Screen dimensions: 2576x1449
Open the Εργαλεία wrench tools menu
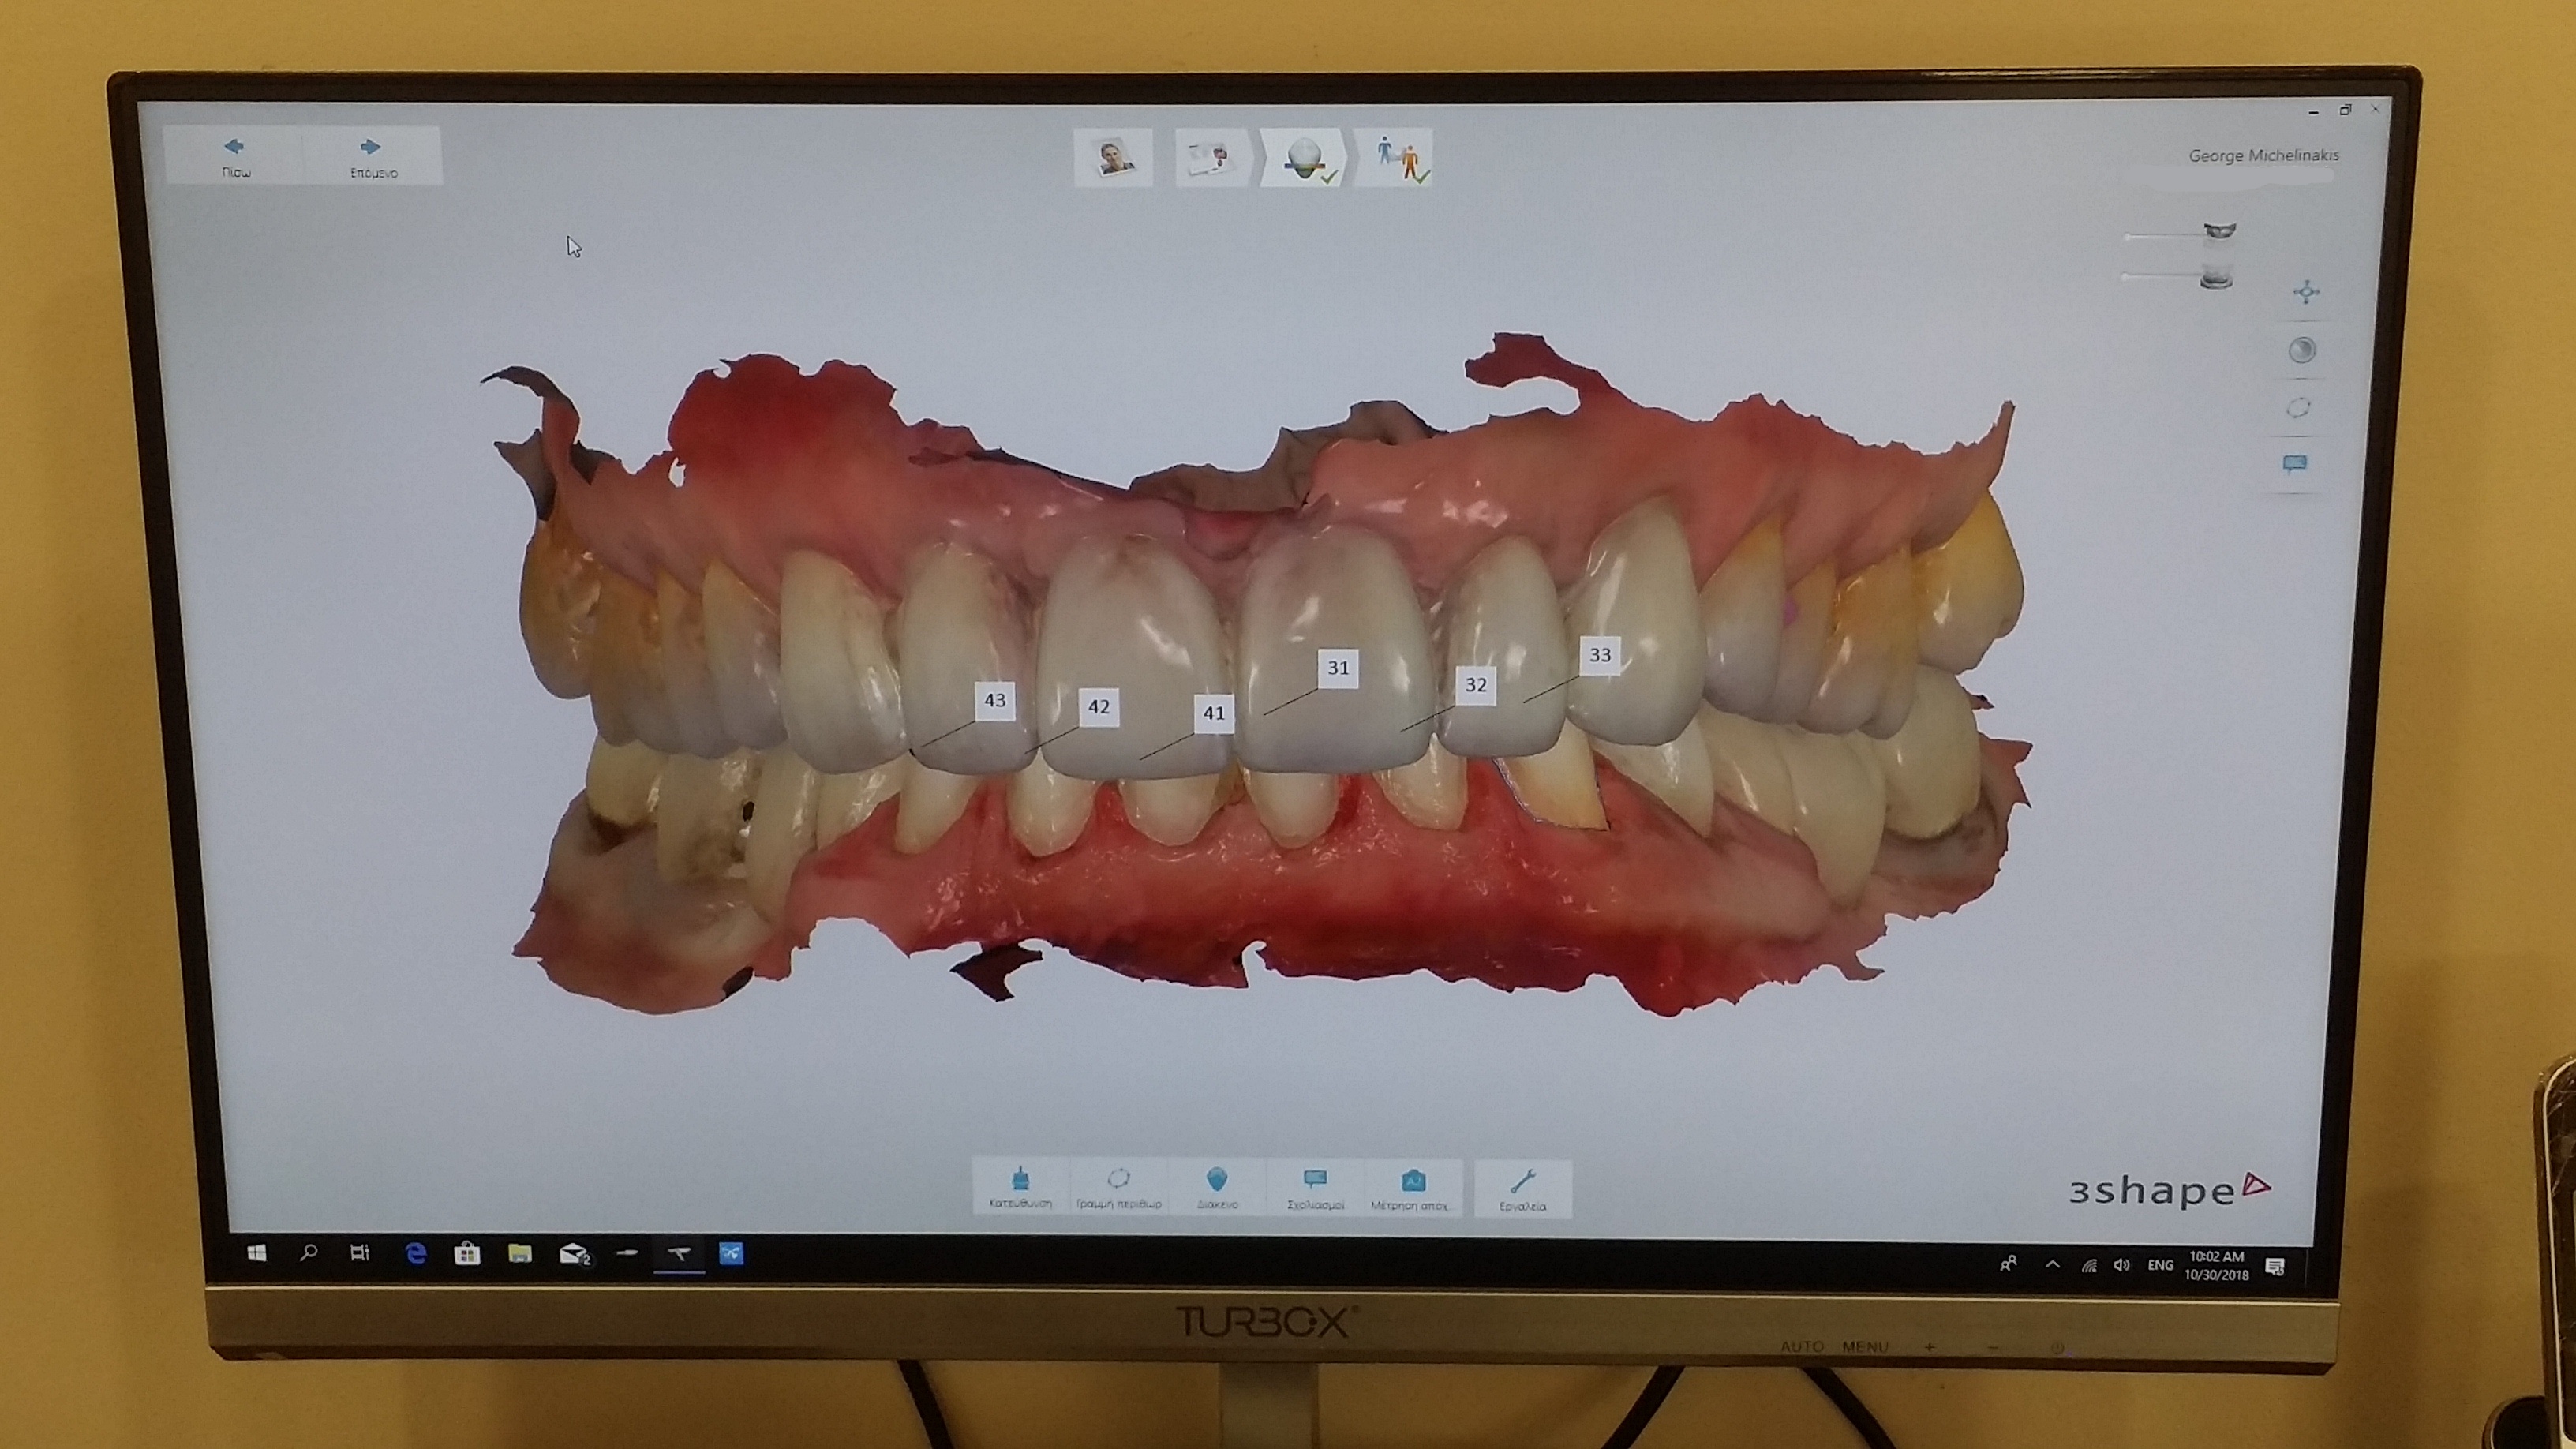click(1522, 1188)
